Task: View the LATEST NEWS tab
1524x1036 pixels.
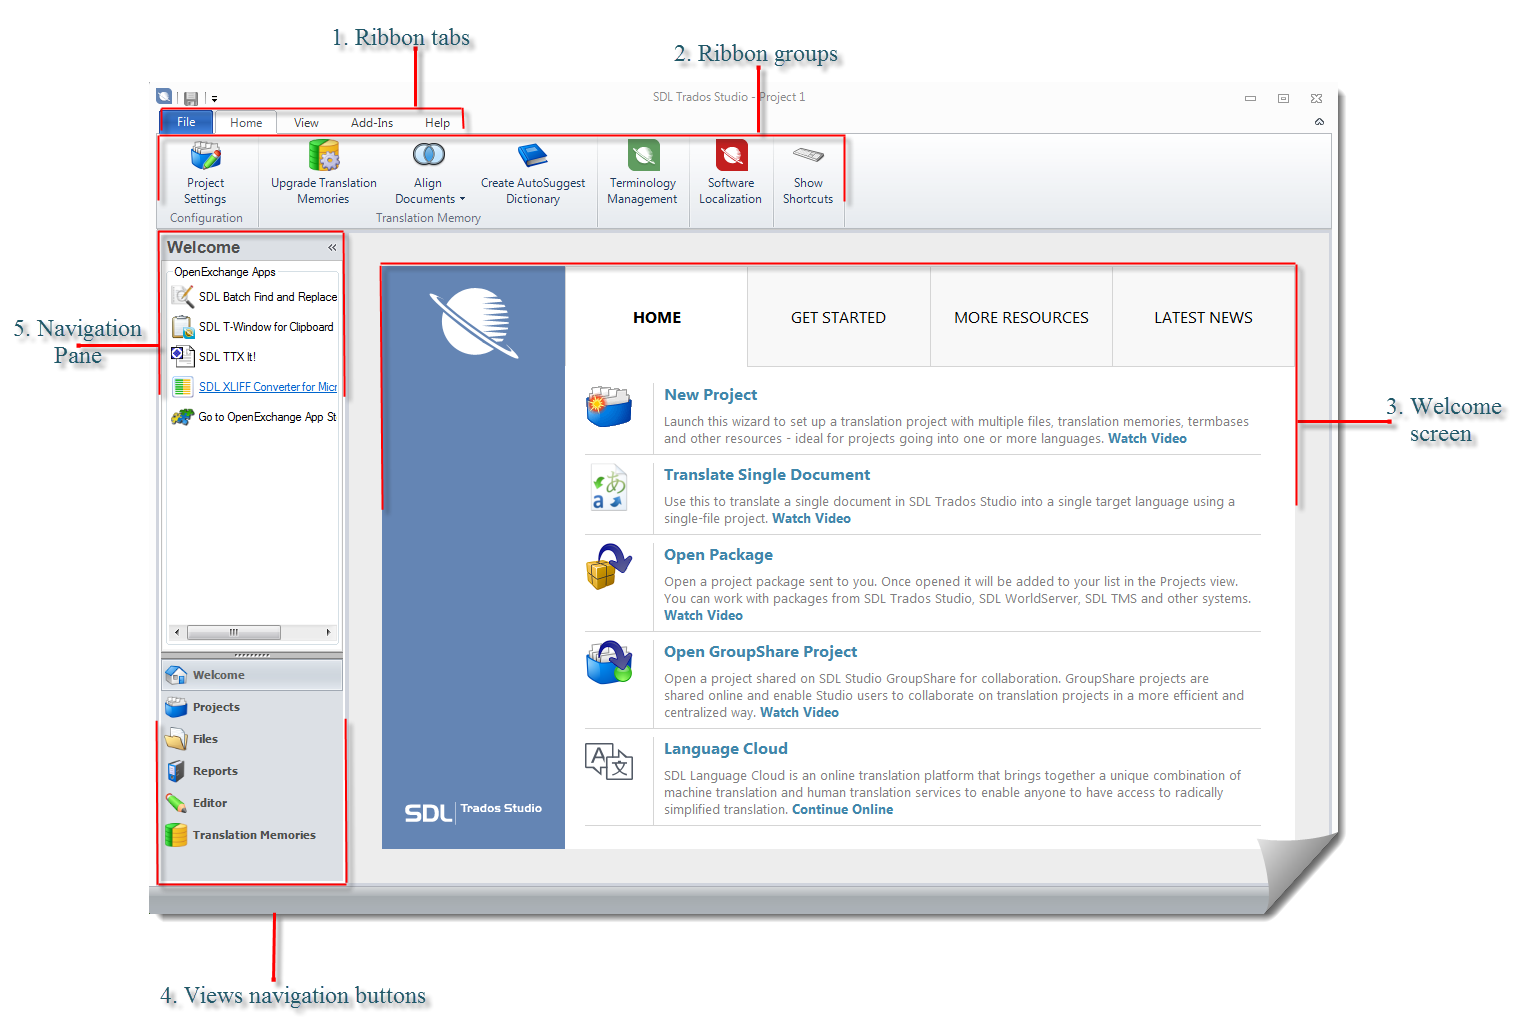Action: [1203, 318]
